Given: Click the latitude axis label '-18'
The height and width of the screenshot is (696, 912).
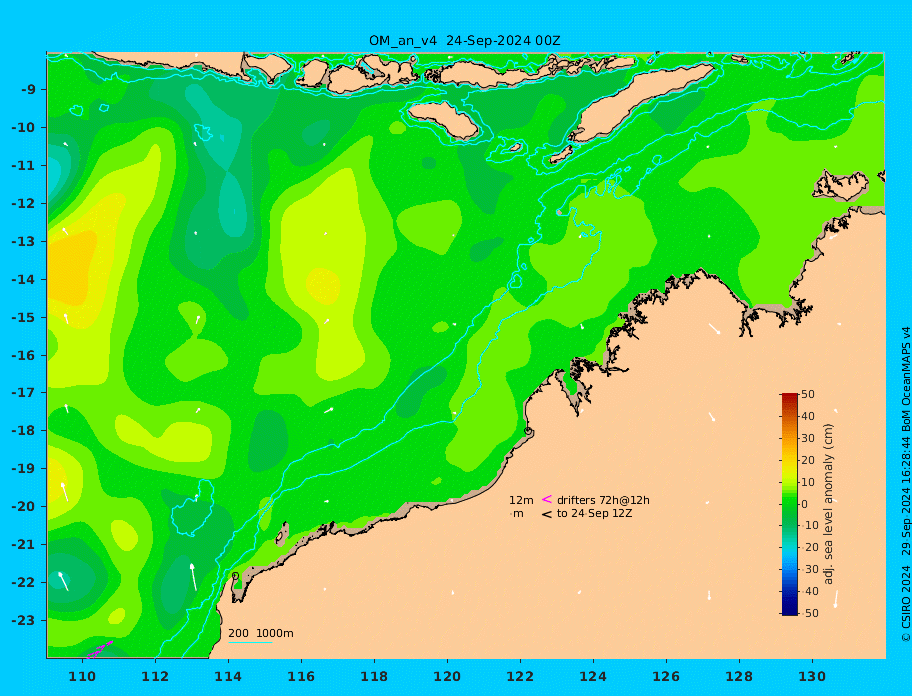Looking at the screenshot, I should pos(23,431).
